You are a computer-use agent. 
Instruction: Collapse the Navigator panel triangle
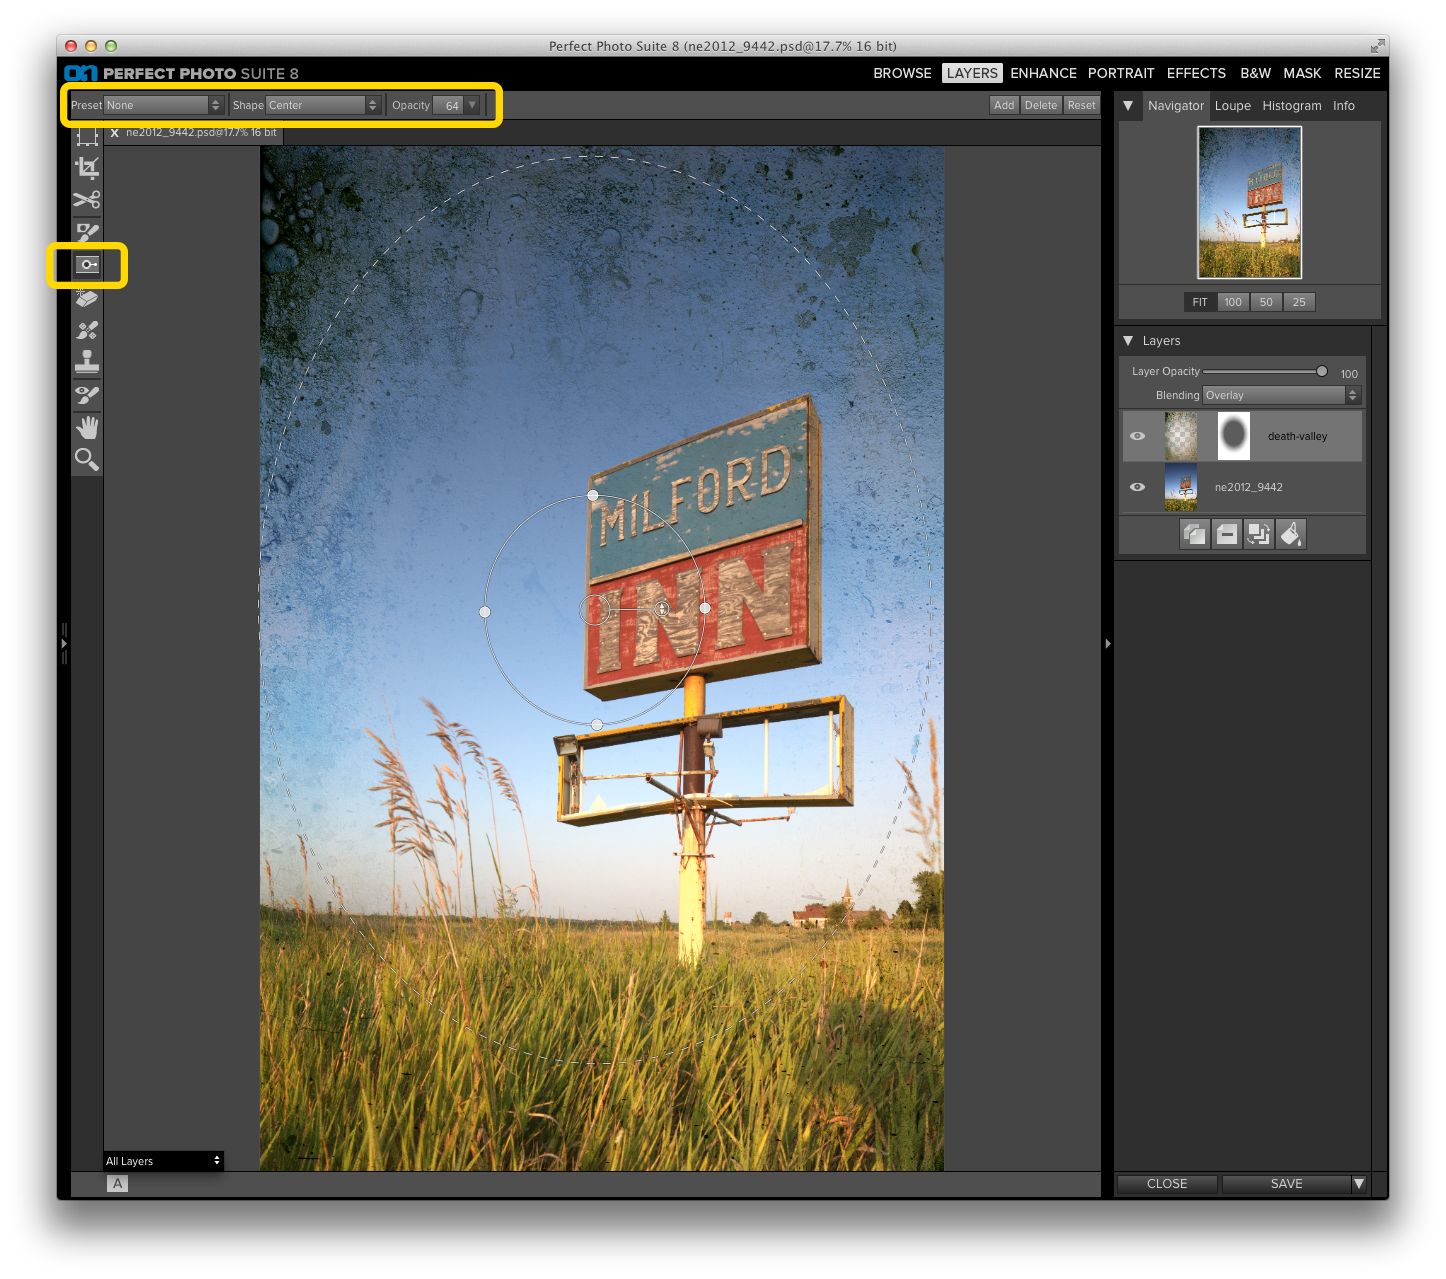[x=1128, y=105]
